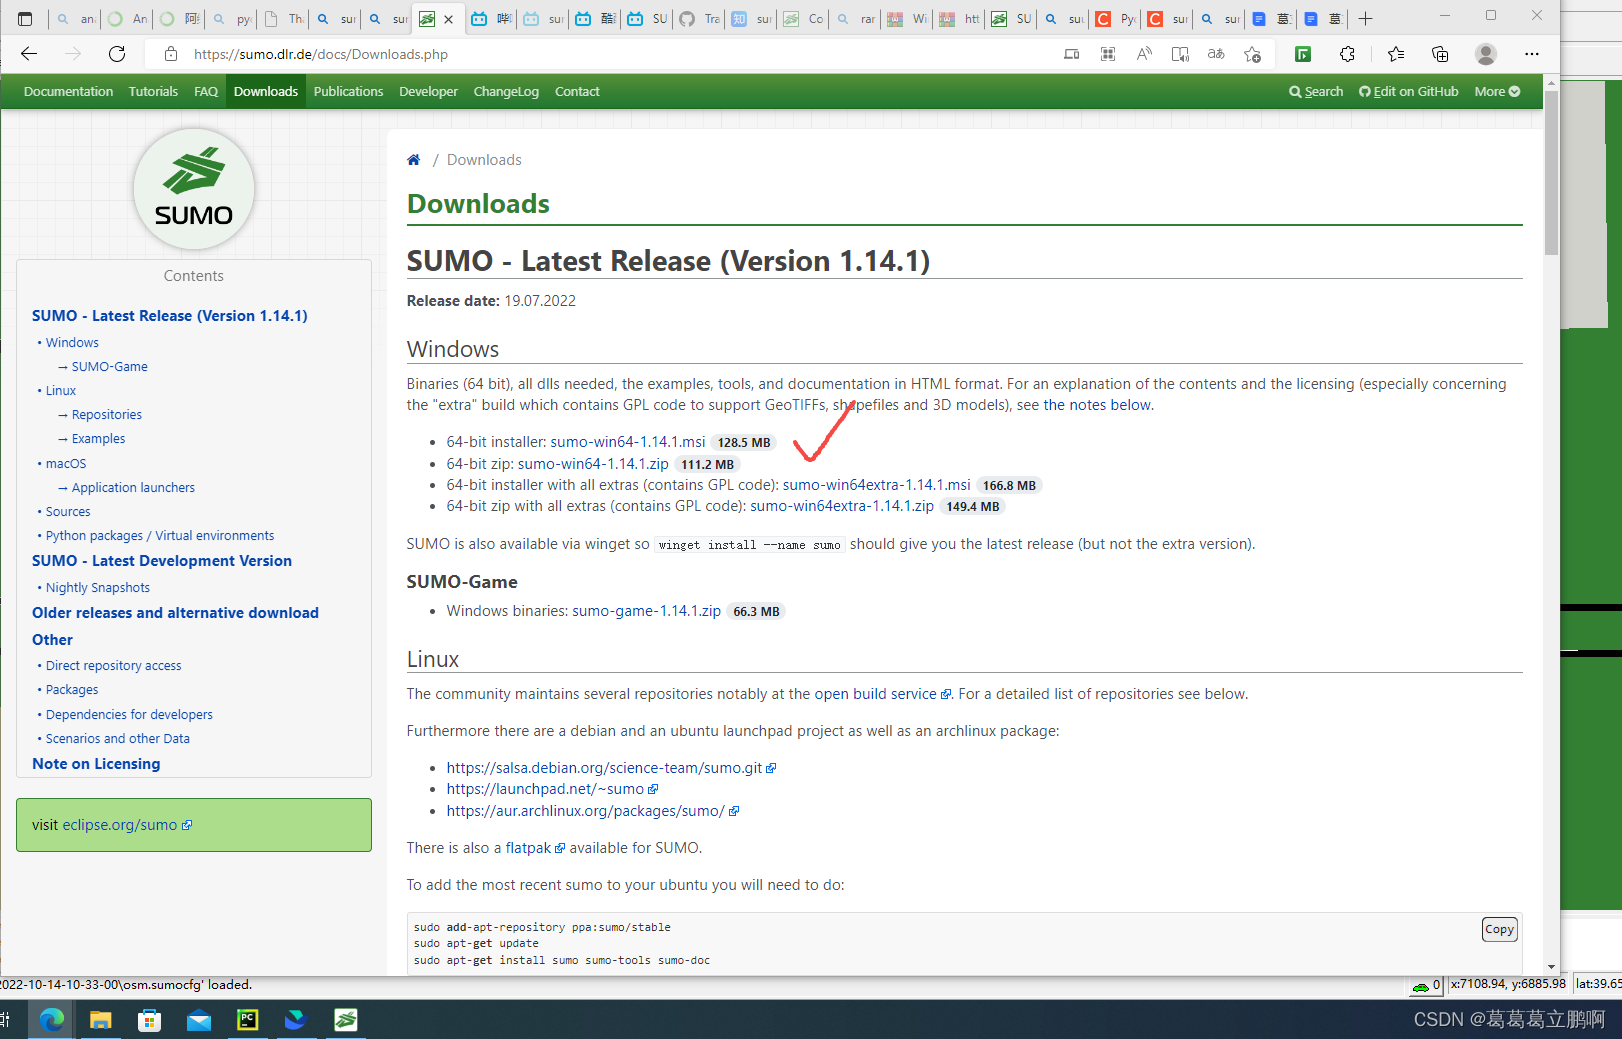Go back to the previous page

click(x=29, y=54)
